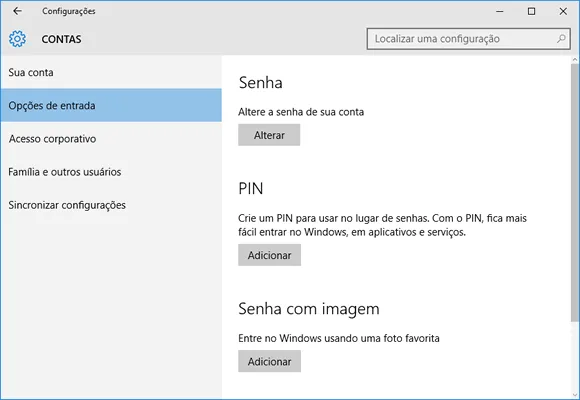This screenshot has height=400, width=580.
Task: Click the vertical scrollbar thumb
Action: 575,192
